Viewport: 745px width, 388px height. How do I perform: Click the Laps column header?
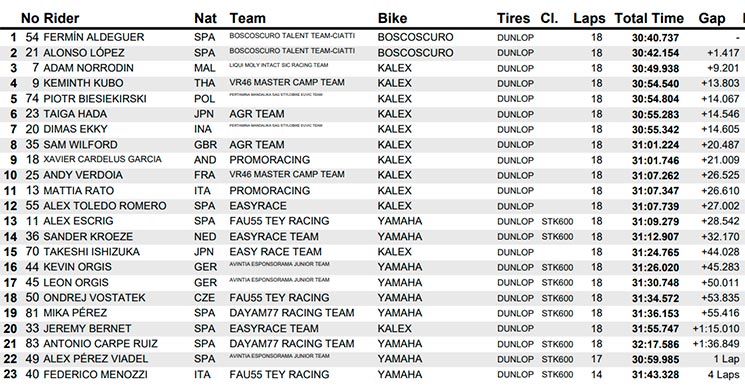tap(589, 19)
